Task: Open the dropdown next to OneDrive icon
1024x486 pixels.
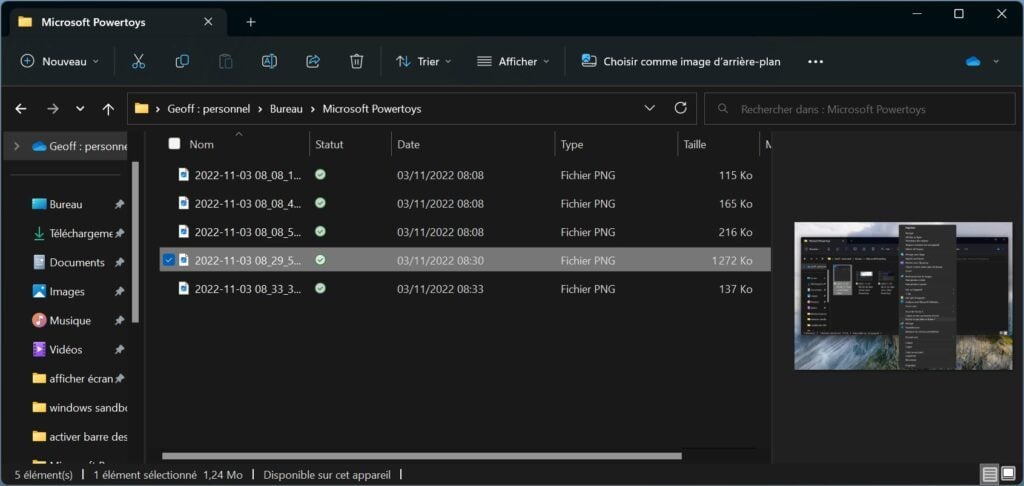Action: (996, 61)
